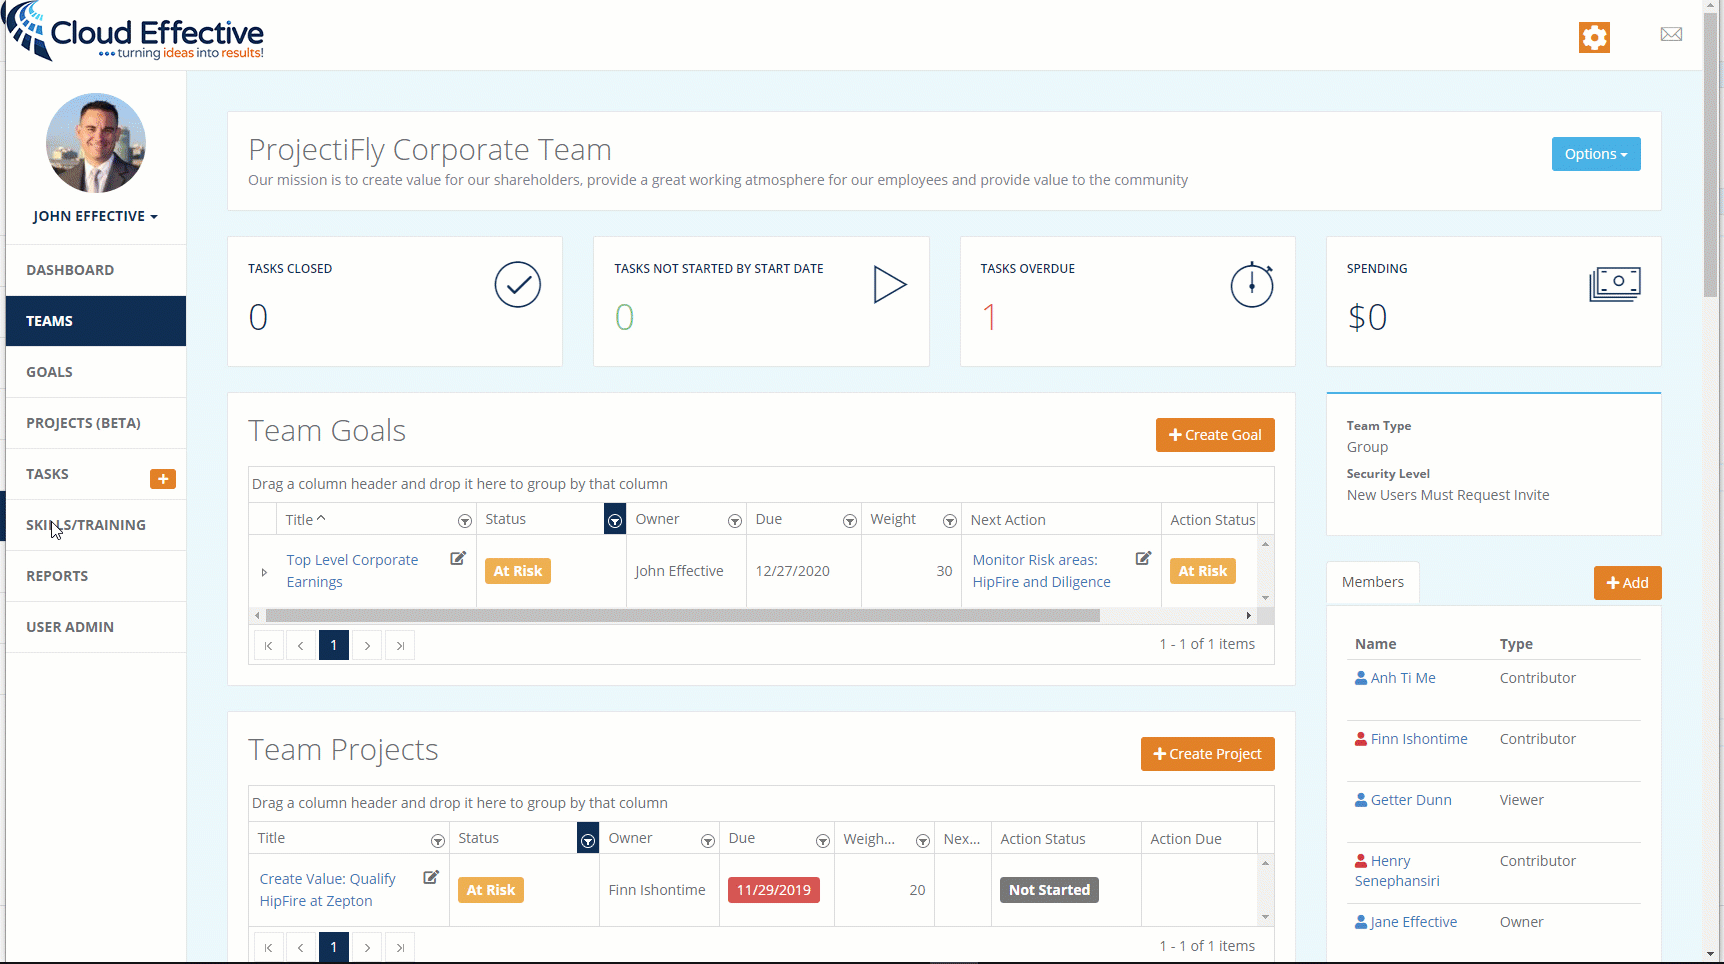Edit Create Value: Qualify HipFire project
The width and height of the screenshot is (1724, 964).
coord(431,878)
